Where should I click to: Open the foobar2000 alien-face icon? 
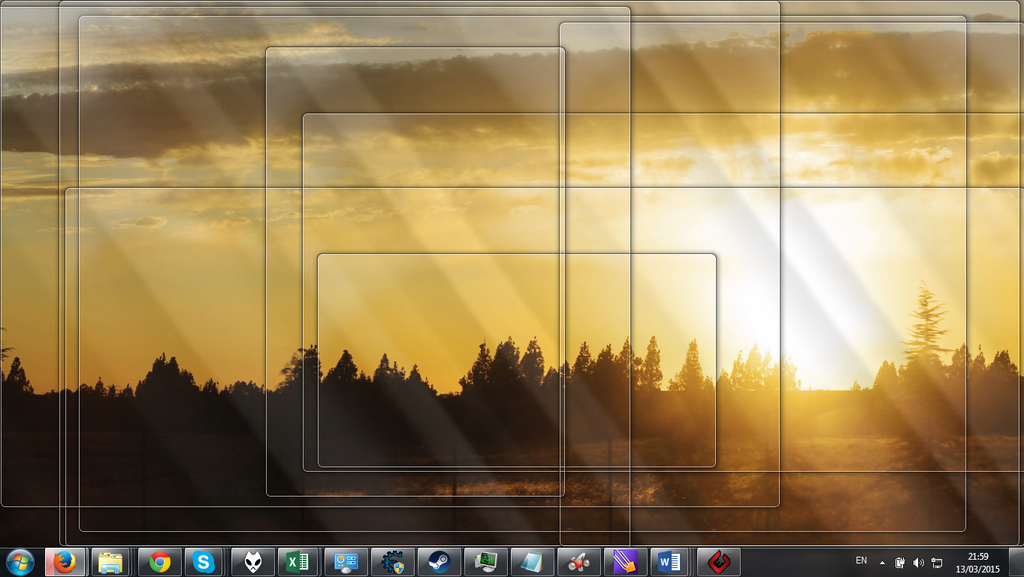[x=253, y=562]
